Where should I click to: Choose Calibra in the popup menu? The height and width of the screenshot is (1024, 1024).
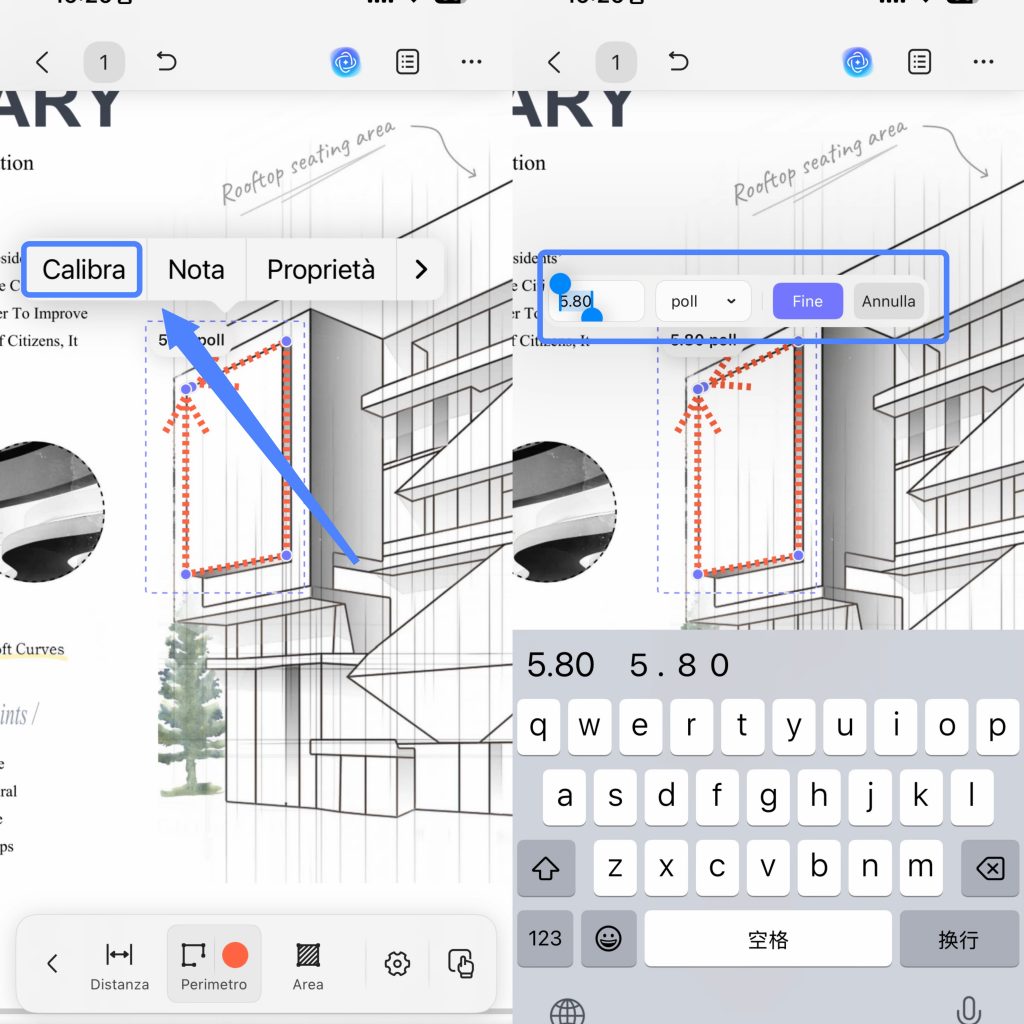(83, 270)
